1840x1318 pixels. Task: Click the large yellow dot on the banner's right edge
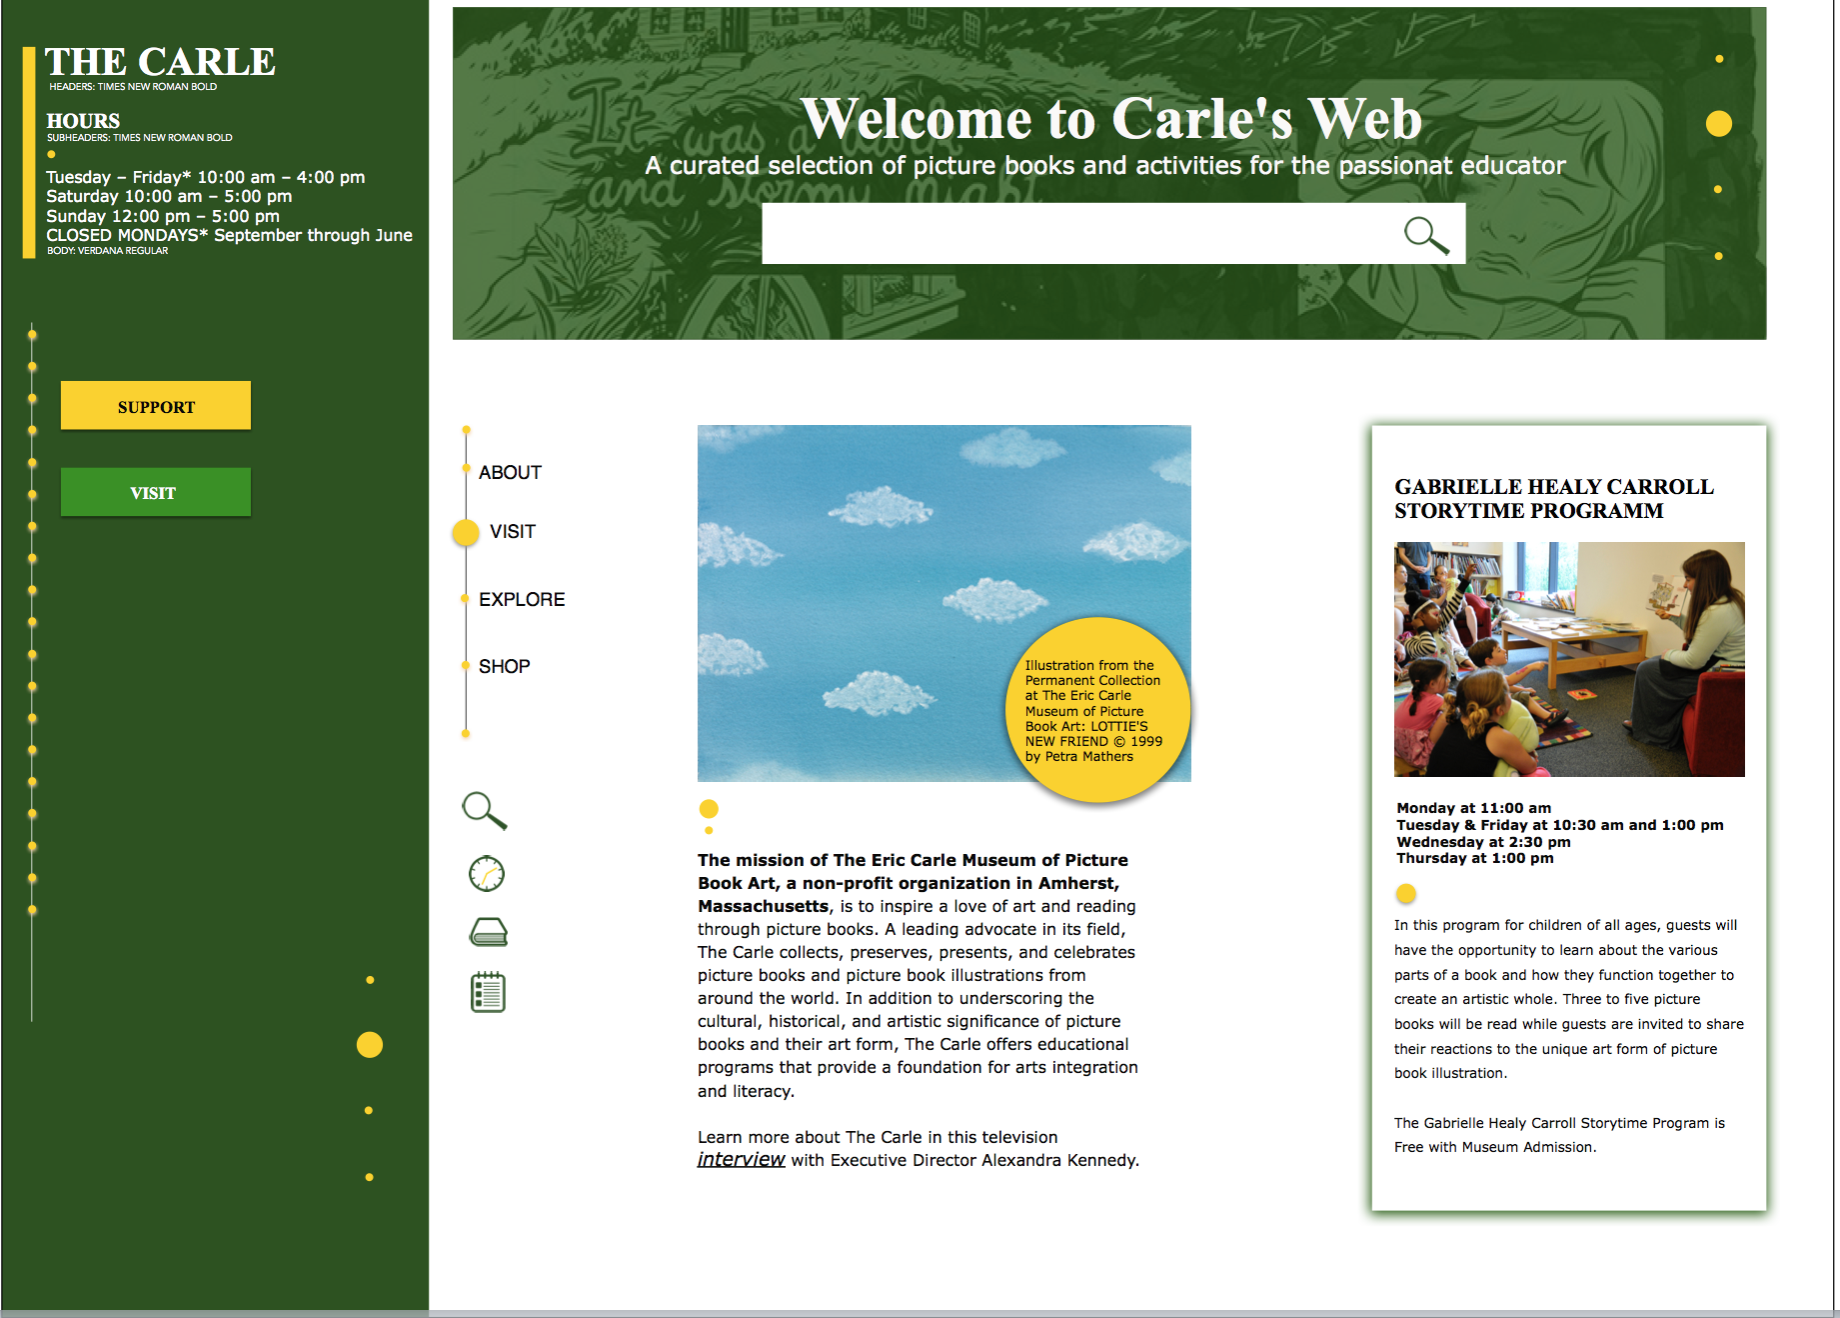[x=1718, y=123]
